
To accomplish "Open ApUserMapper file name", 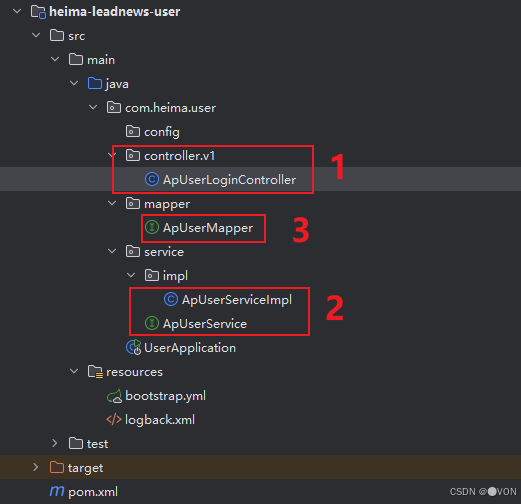I will (x=208, y=228).
